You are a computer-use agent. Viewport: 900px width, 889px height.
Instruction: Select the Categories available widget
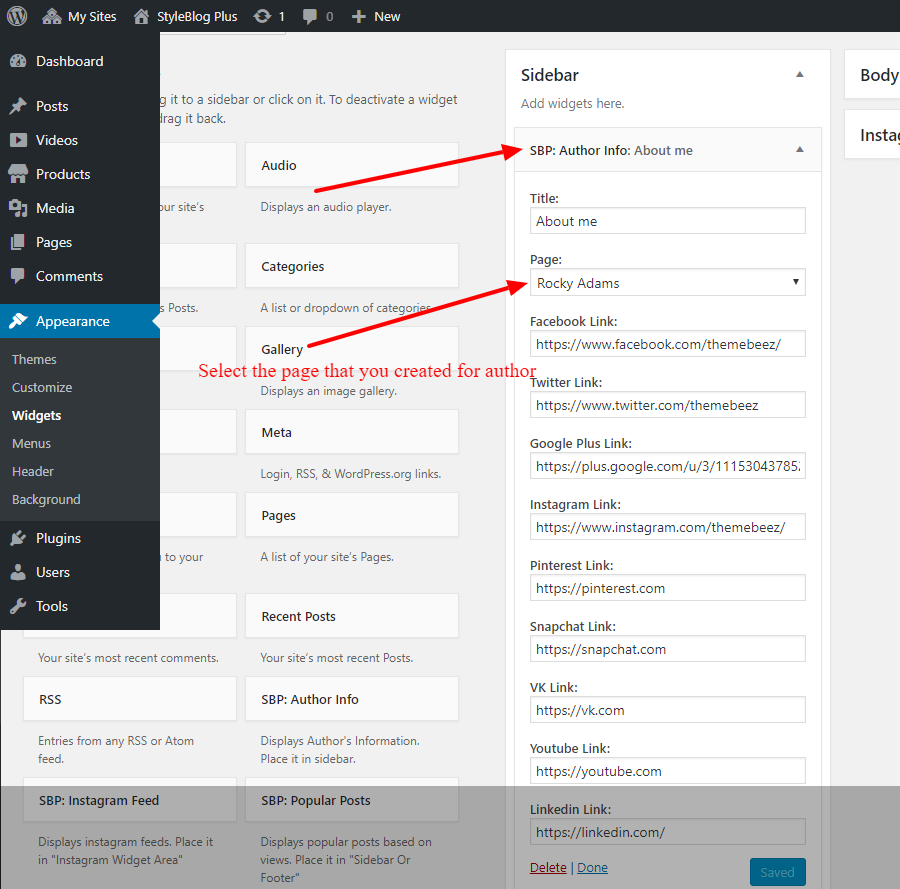(352, 266)
